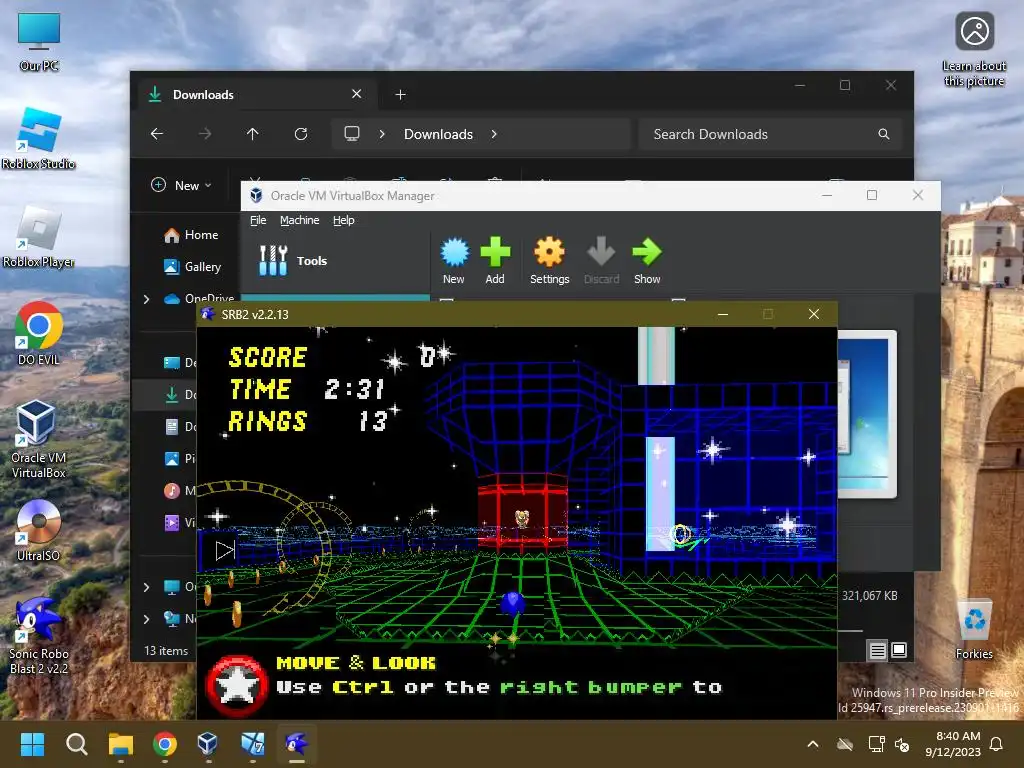1024x768 pixels.
Task: Open Sonic Robo Blast 2 desktop shortcut
Action: pyautogui.click(x=39, y=635)
